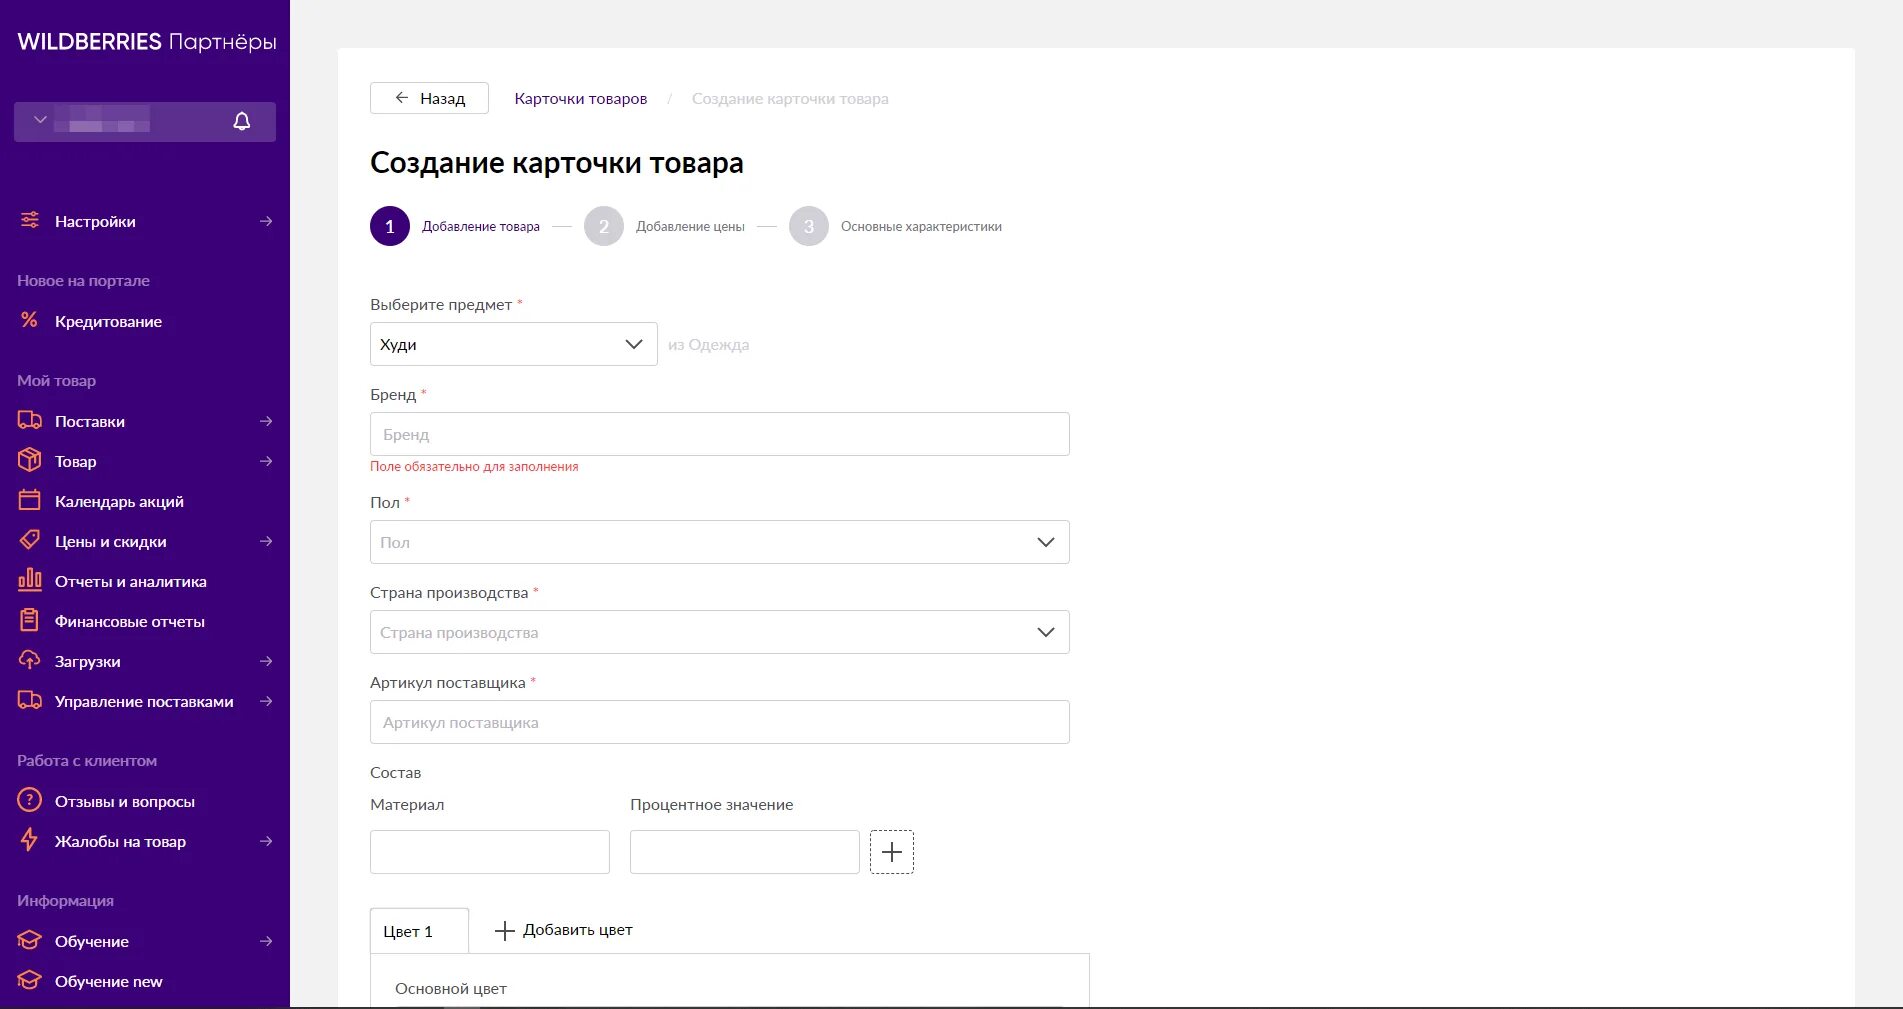
Task: Open the Пол dropdown
Action: [x=719, y=542]
